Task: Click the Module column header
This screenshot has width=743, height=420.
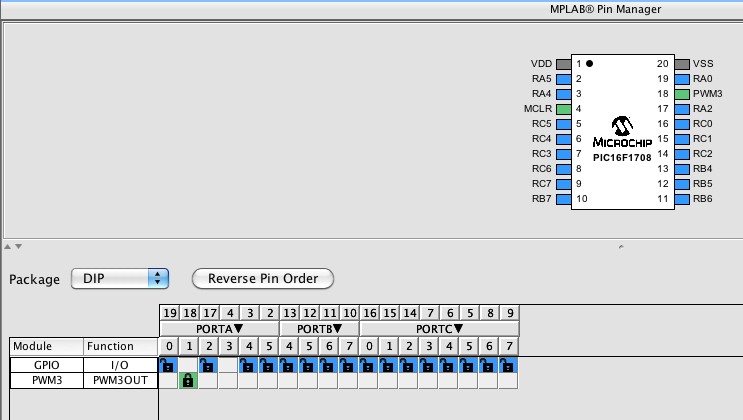Action: pyautogui.click(x=46, y=346)
